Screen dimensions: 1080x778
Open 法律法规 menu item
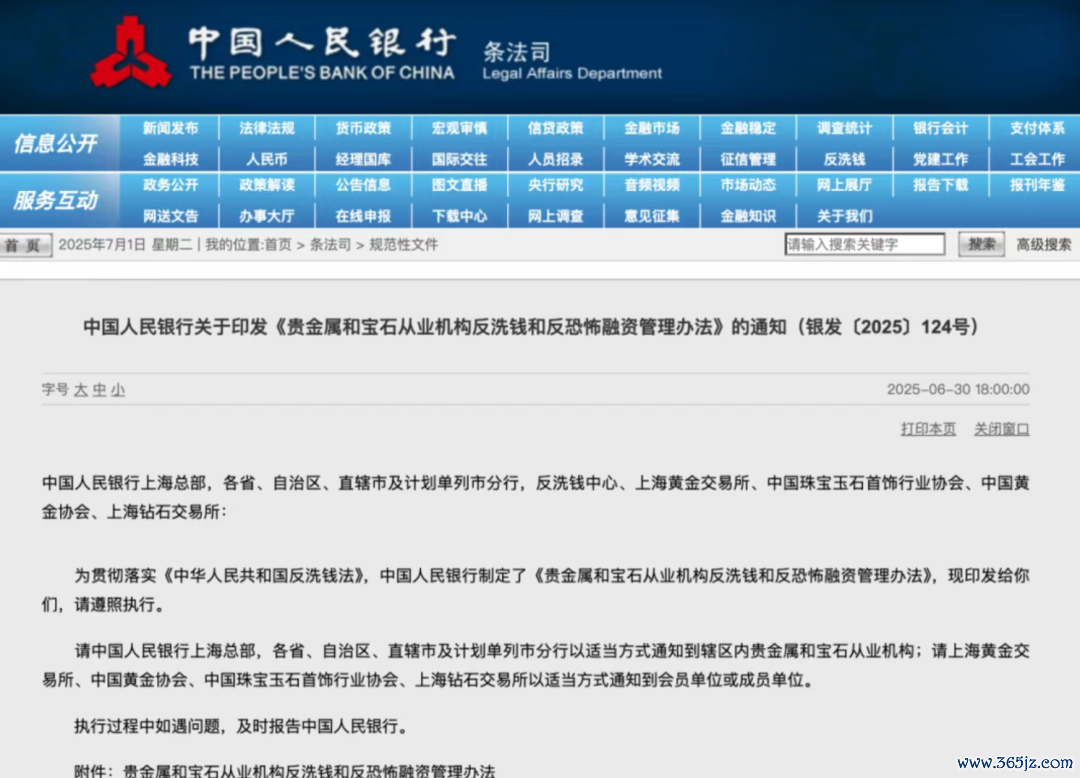point(267,128)
